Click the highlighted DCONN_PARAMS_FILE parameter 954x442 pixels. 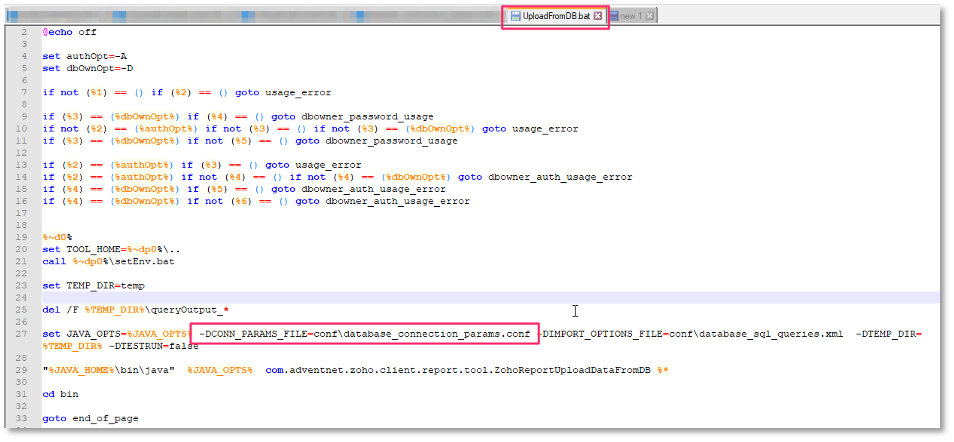pos(365,333)
